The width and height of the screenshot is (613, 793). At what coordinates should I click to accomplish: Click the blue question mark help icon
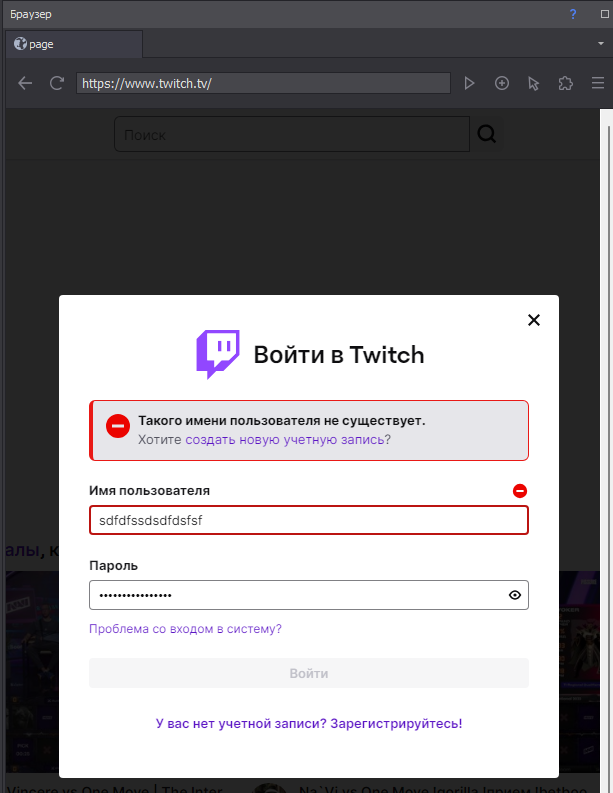pos(573,14)
